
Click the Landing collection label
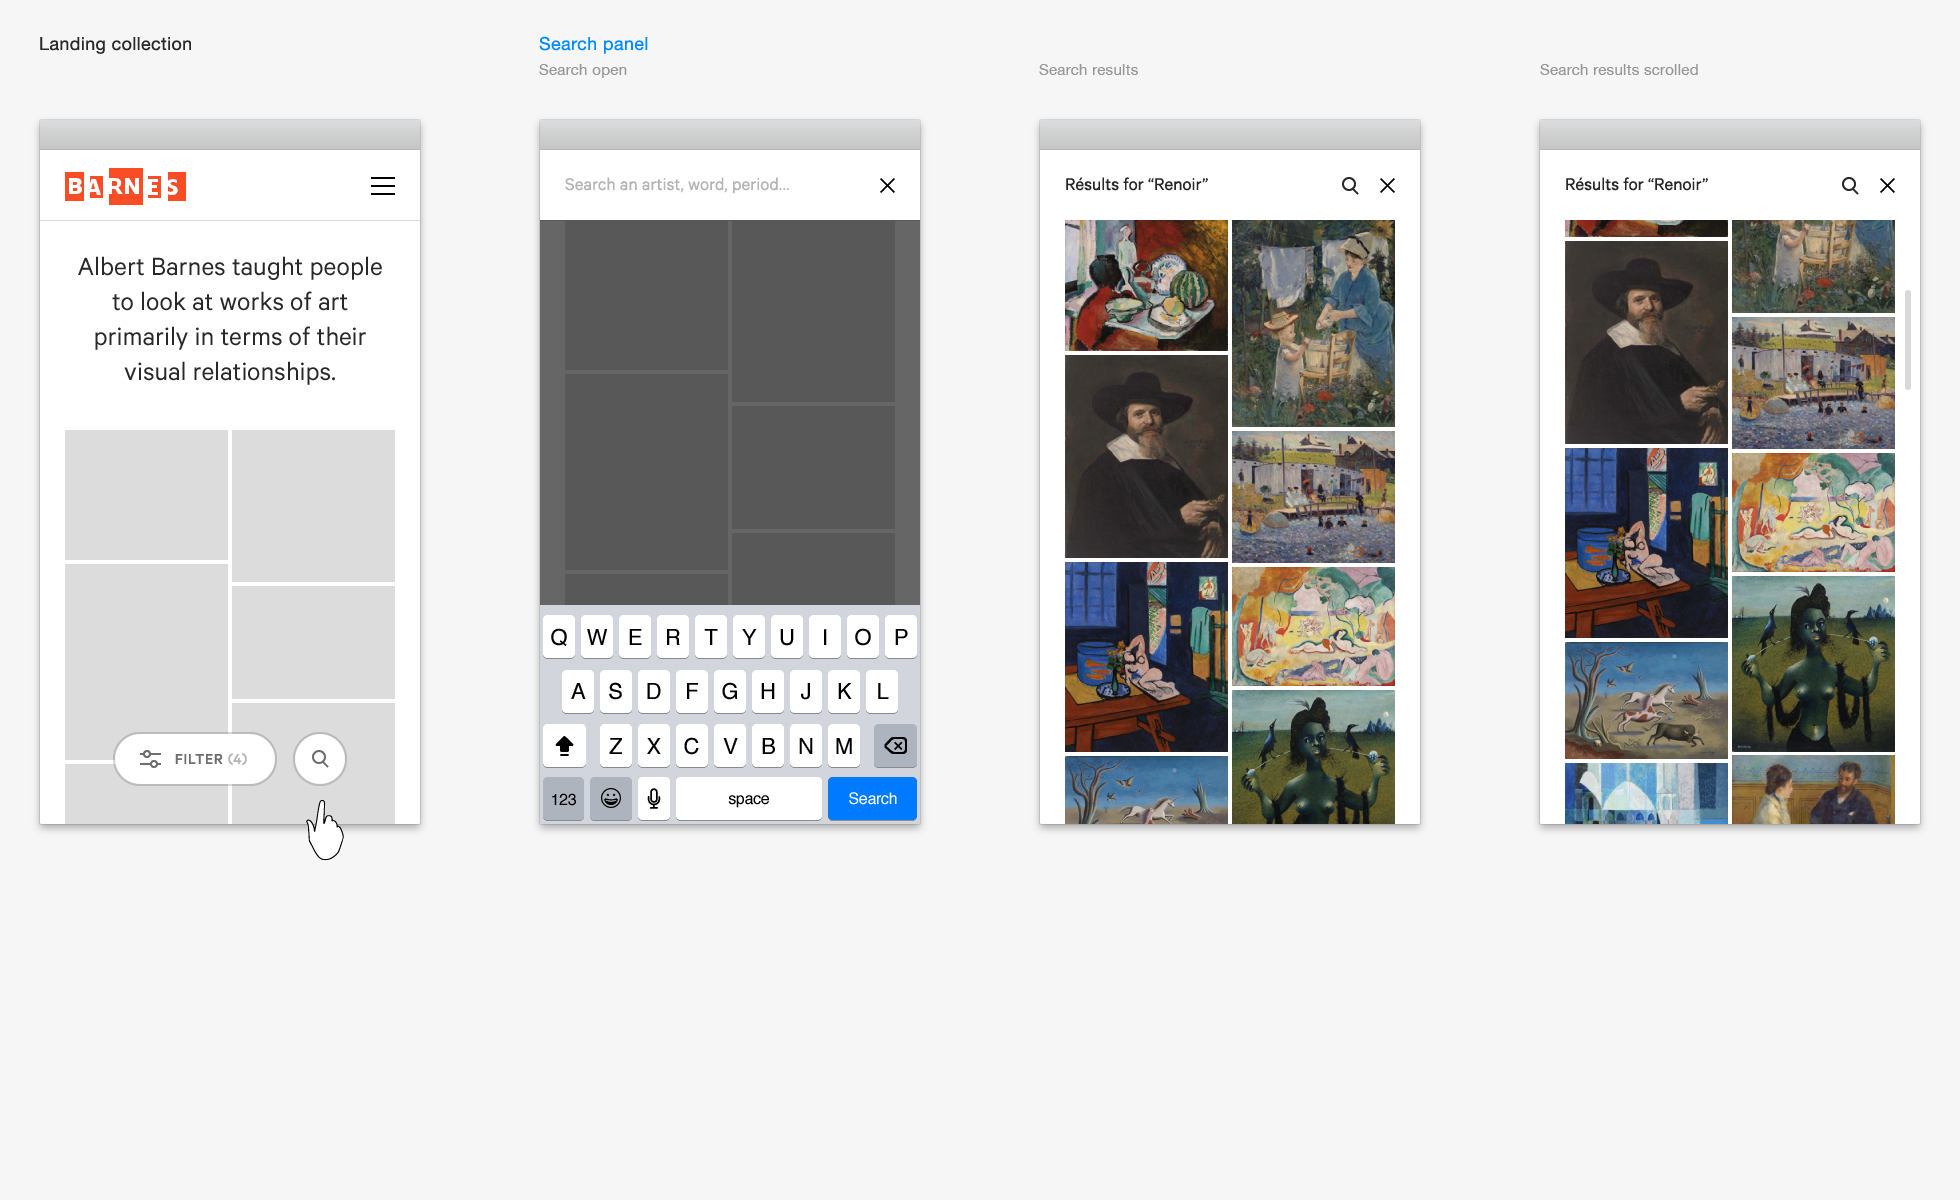pos(115,44)
